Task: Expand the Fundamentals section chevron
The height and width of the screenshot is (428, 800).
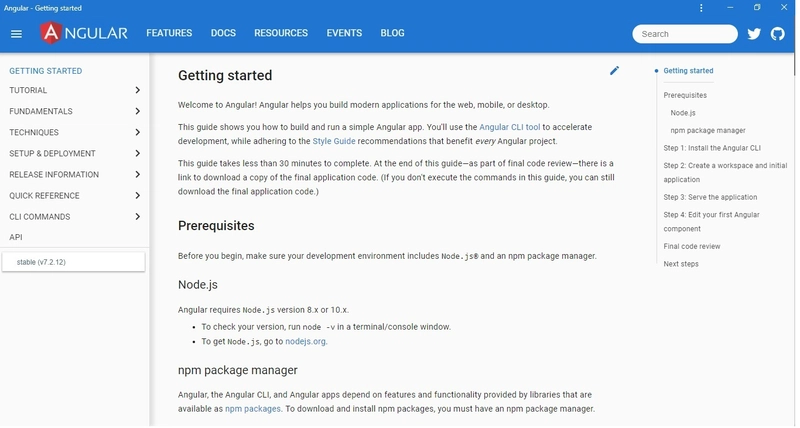Action: [x=137, y=111]
